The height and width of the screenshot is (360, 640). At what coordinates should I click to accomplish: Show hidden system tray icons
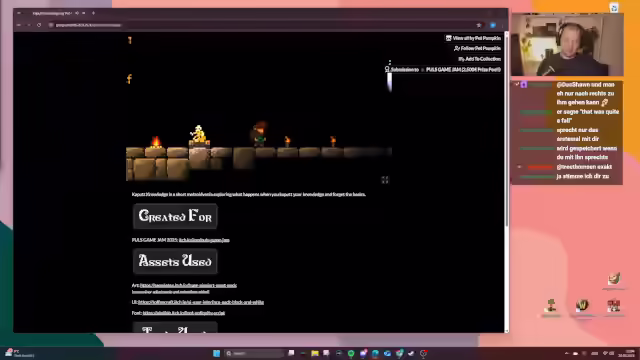pyautogui.click(x=567, y=353)
